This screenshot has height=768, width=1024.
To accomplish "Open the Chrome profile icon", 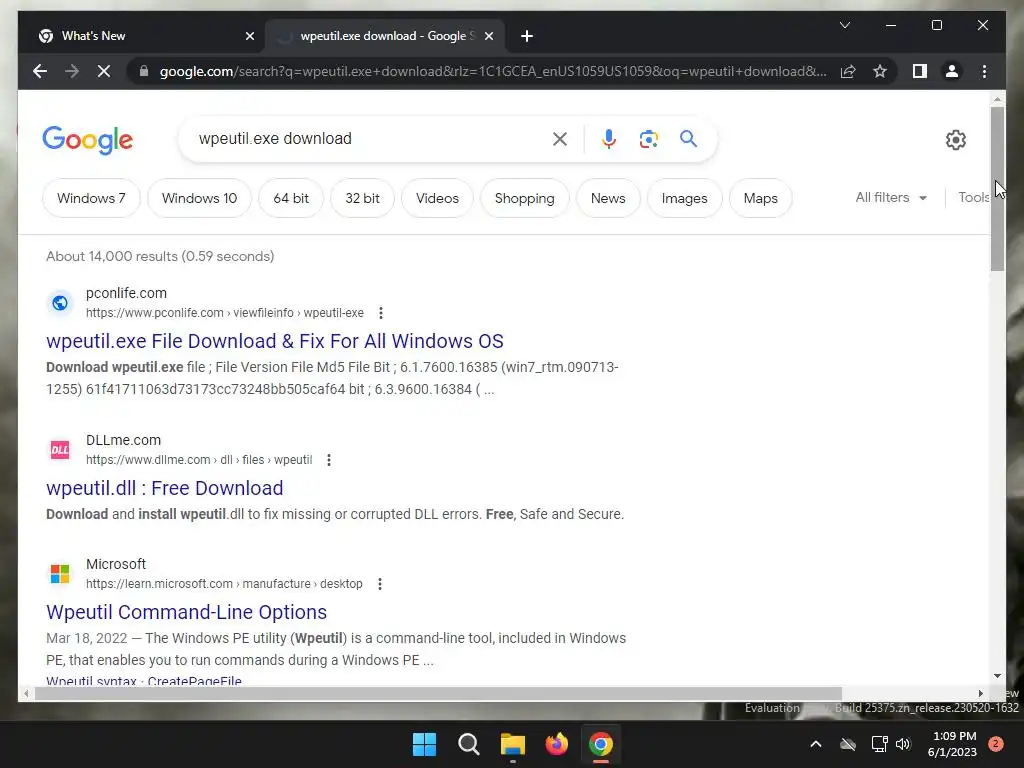I will pyautogui.click(x=952, y=71).
